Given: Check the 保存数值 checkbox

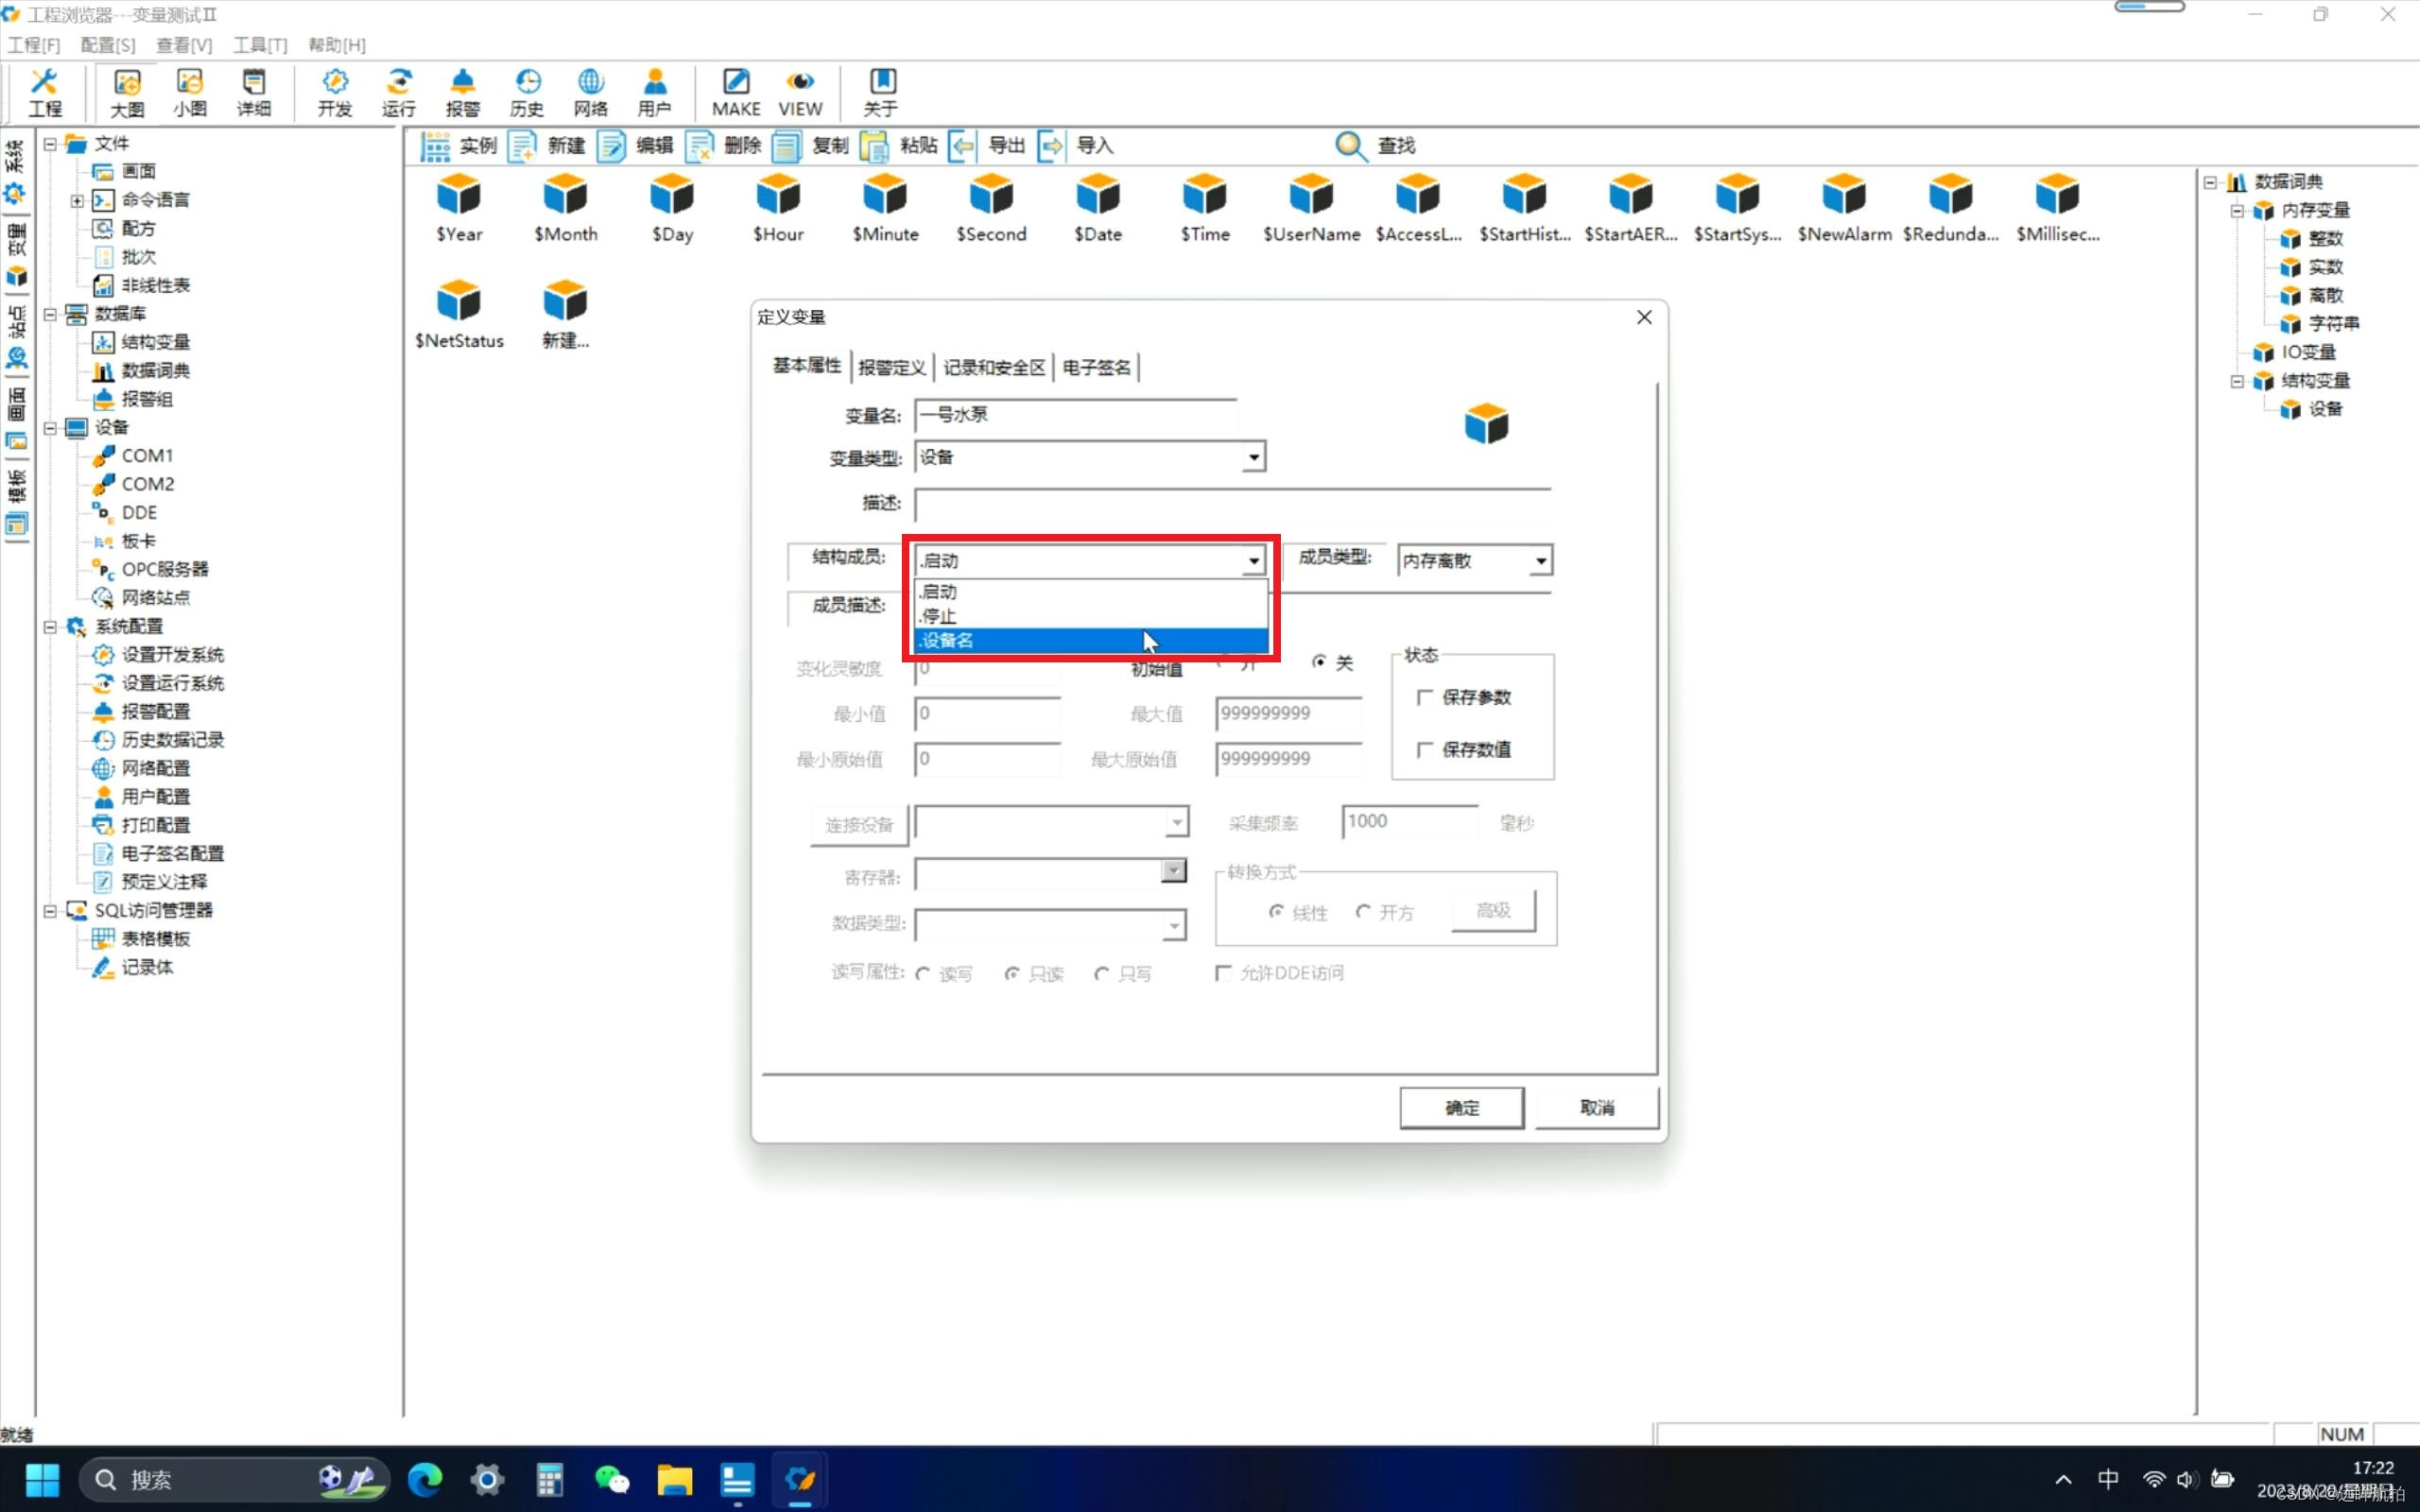Looking at the screenshot, I should point(1425,749).
